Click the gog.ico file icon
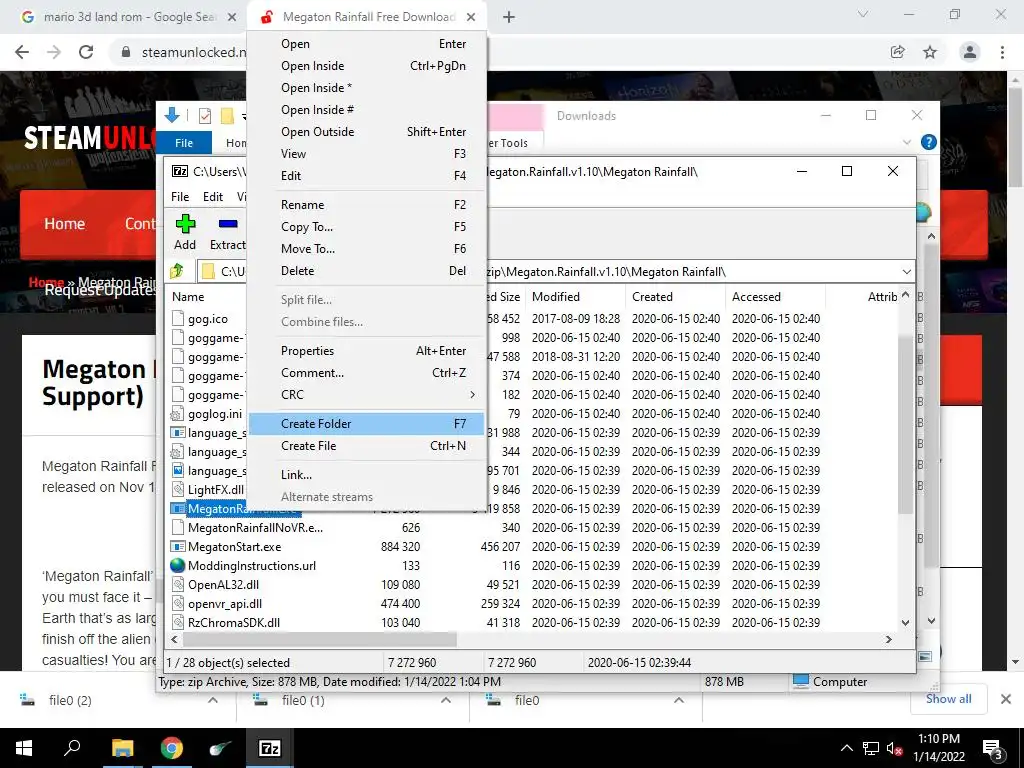The height and width of the screenshot is (768, 1024). click(178, 319)
